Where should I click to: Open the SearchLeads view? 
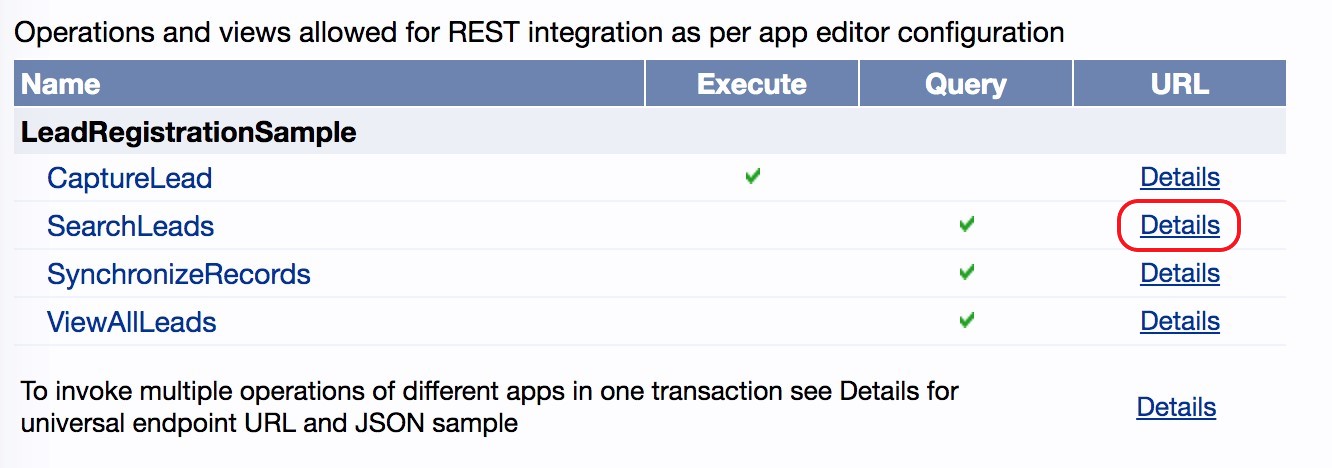131,227
